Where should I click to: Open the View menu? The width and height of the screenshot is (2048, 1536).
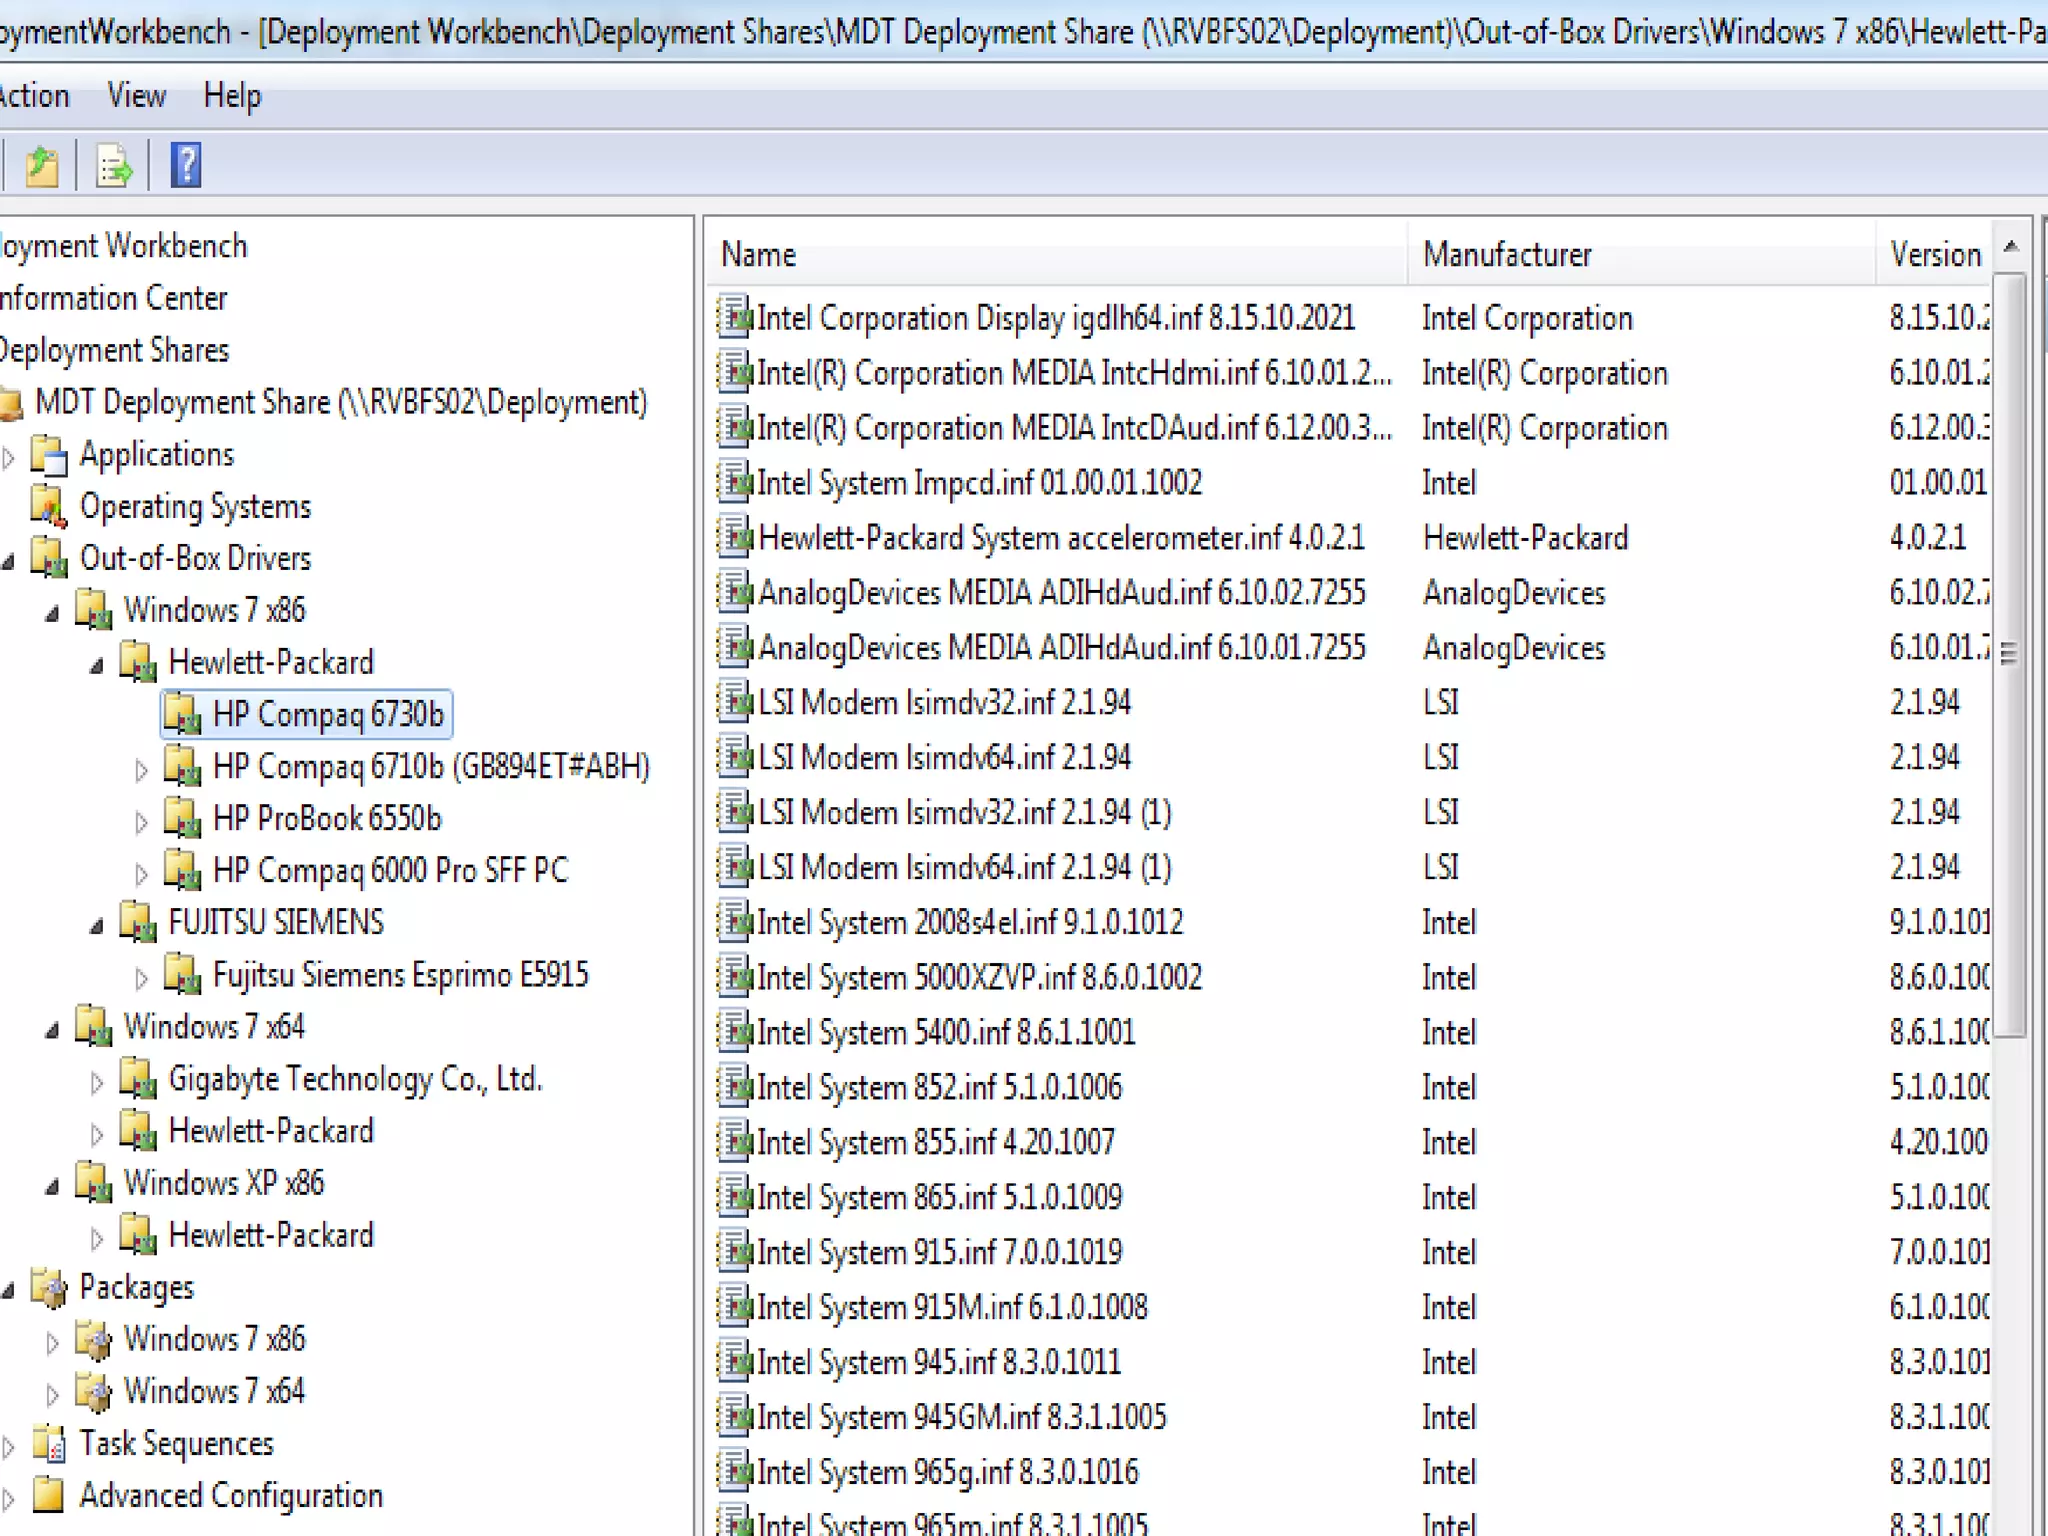[136, 96]
